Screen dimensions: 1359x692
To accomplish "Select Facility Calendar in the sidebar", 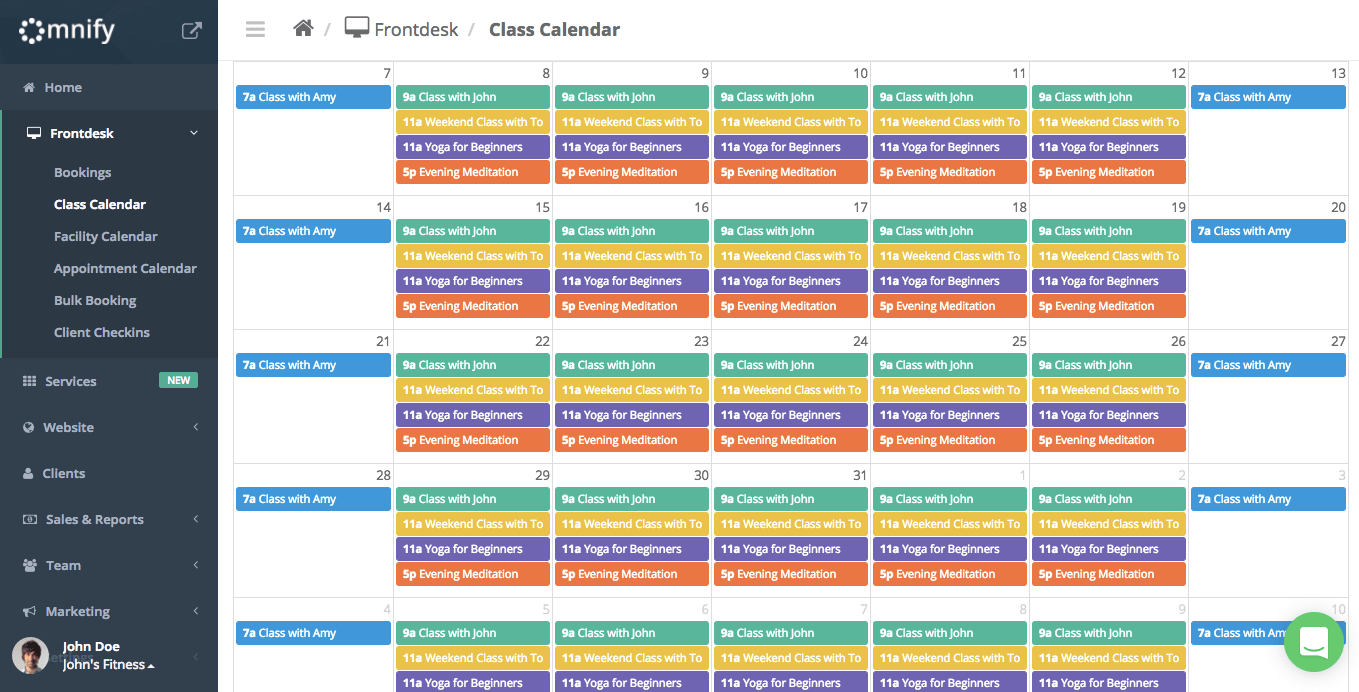I will coord(106,236).
